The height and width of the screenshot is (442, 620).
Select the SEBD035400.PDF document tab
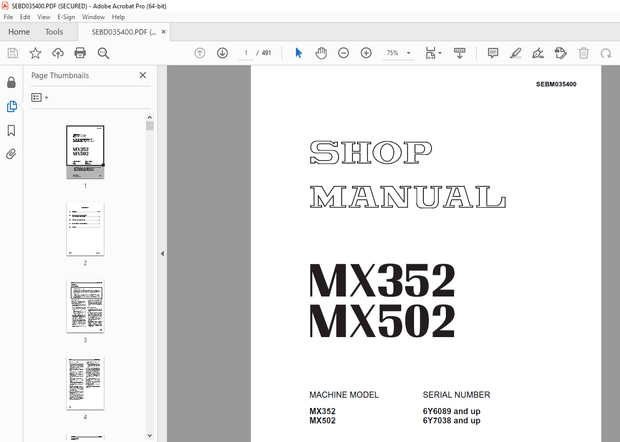123,32
